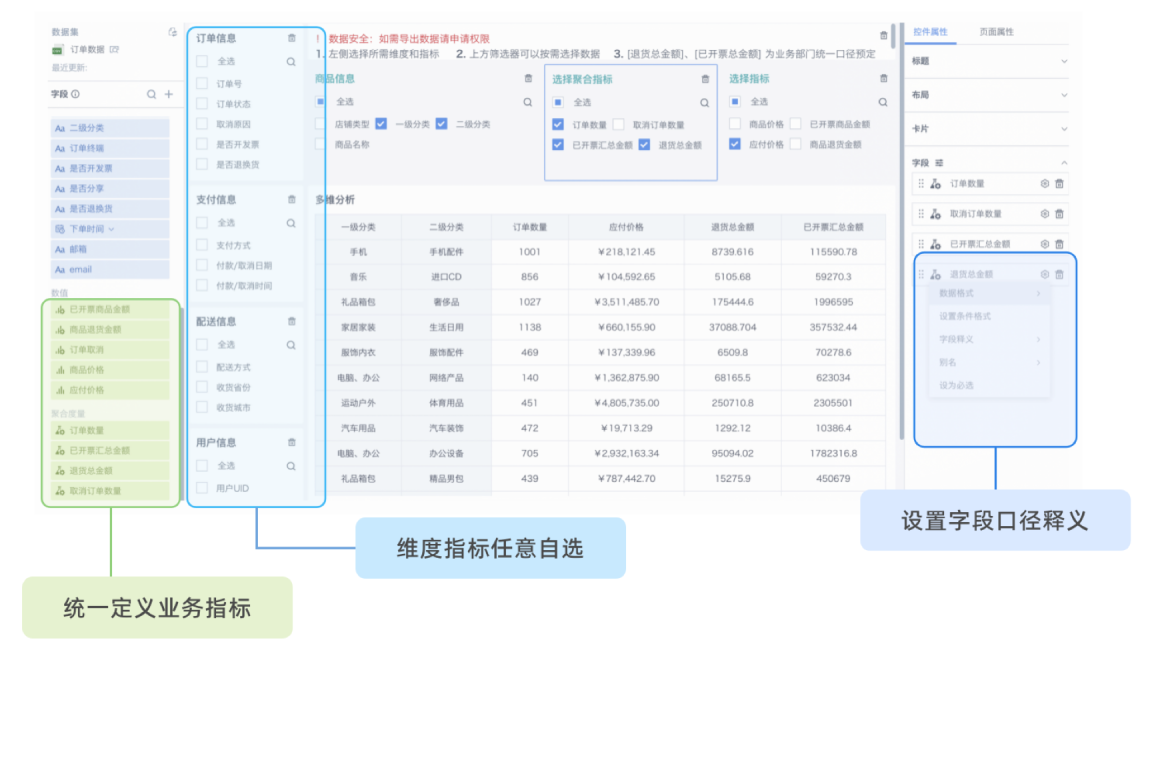Open the 下单时间 field dropdown
This screenshot has width=1150, height=776.
[x=111, y=229]
